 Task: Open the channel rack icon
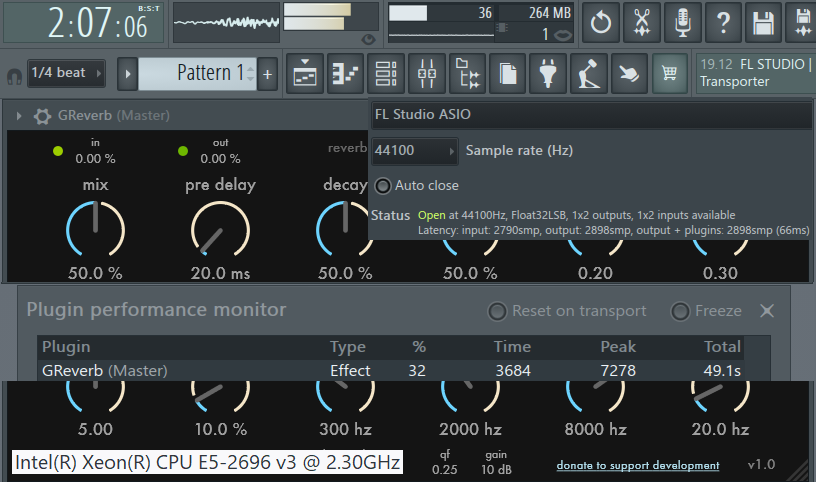click(x=386, y=74)
